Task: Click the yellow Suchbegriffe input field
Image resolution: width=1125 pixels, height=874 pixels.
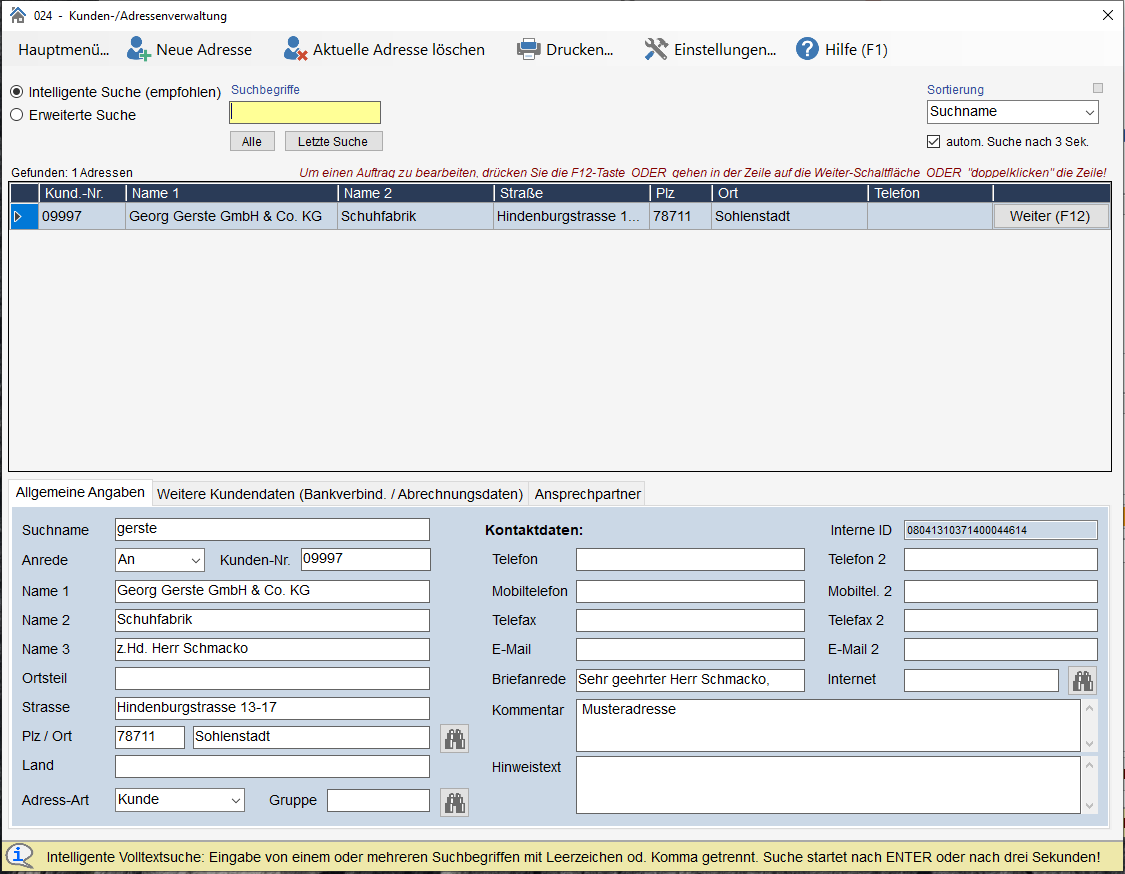Action: point(305,113)
